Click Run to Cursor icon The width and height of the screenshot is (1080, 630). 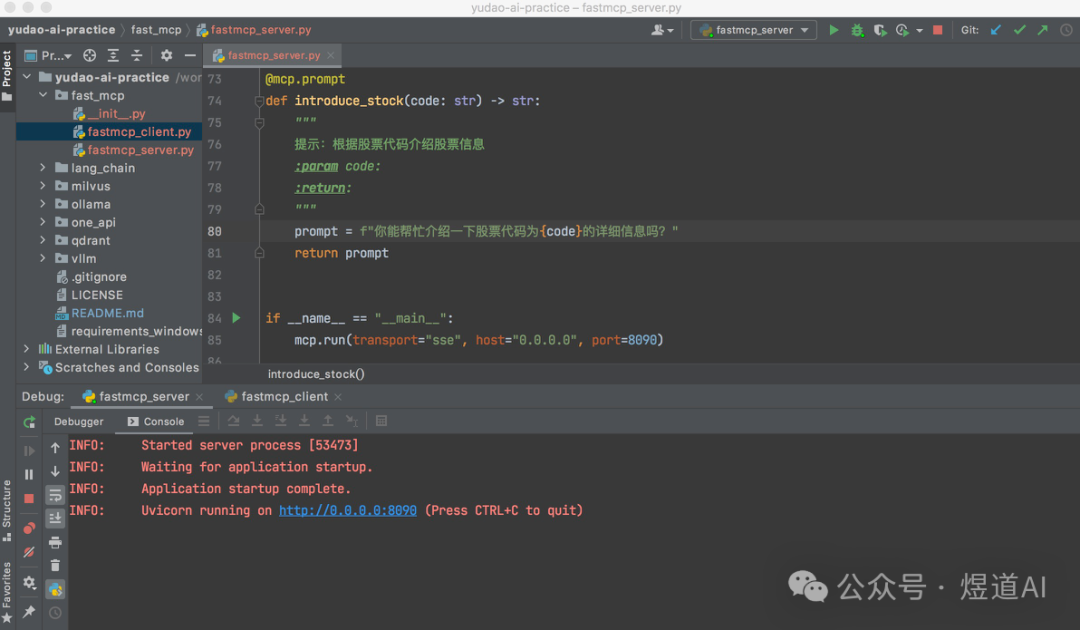(351, 421)
